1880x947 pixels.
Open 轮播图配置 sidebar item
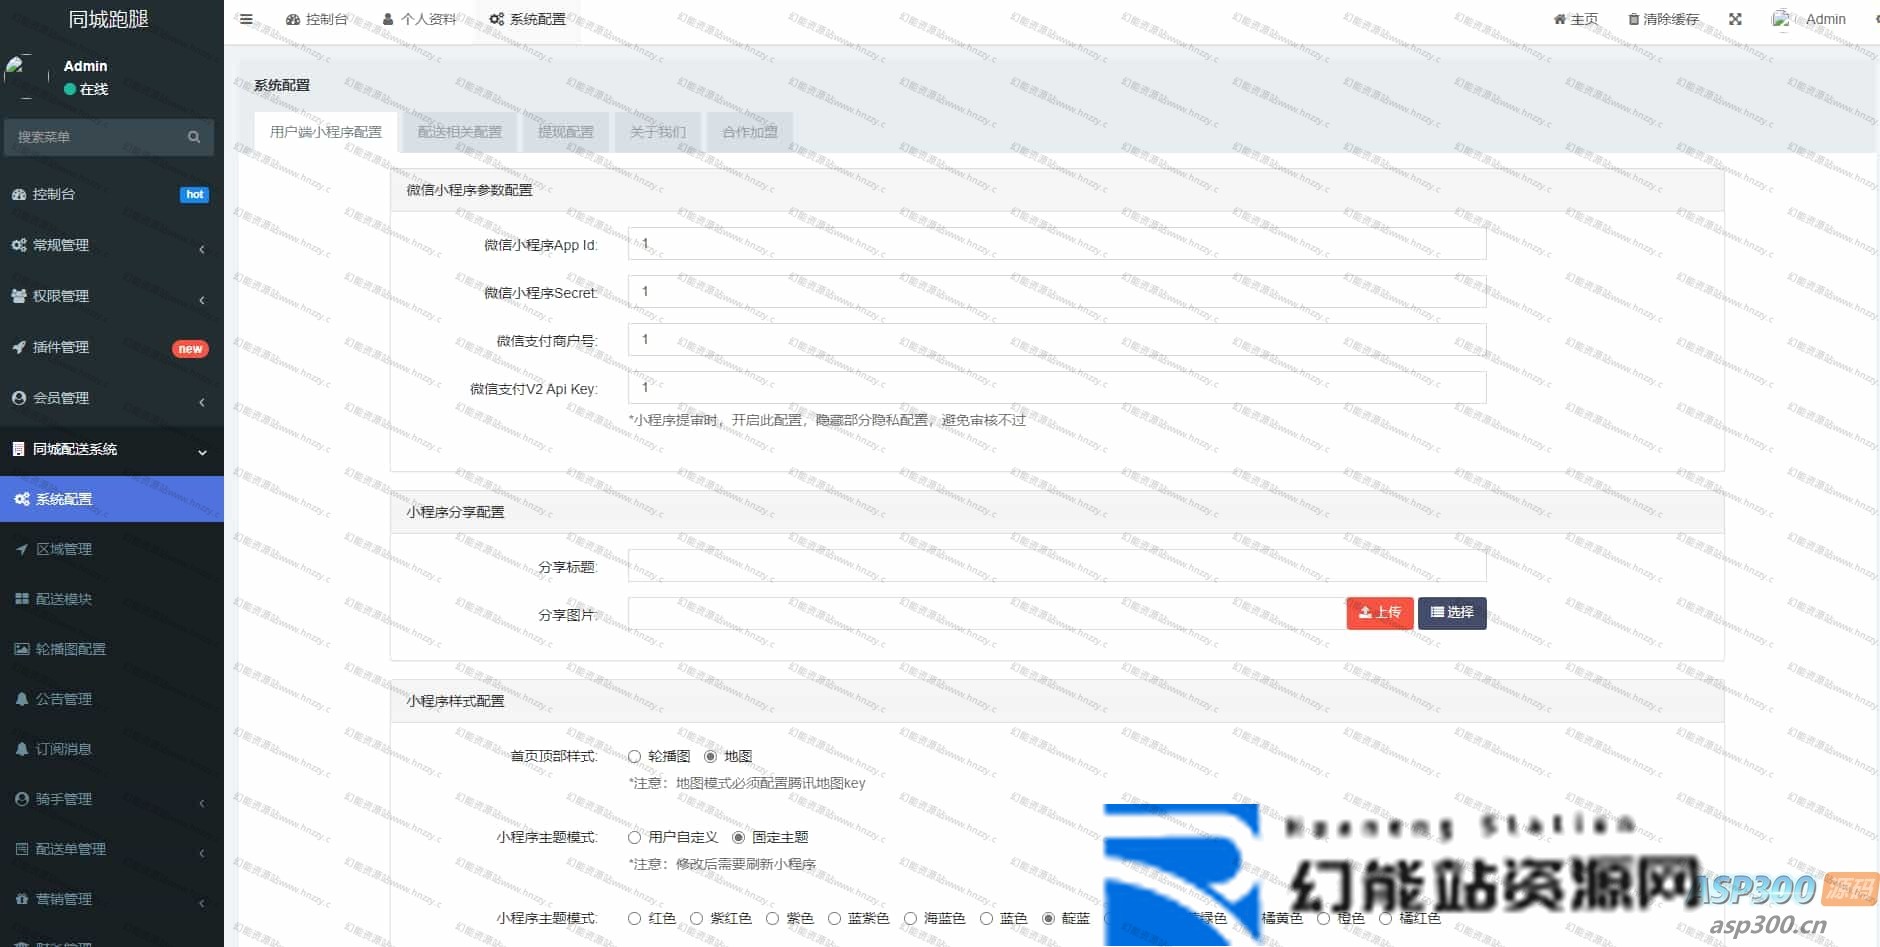click(70, 649)
